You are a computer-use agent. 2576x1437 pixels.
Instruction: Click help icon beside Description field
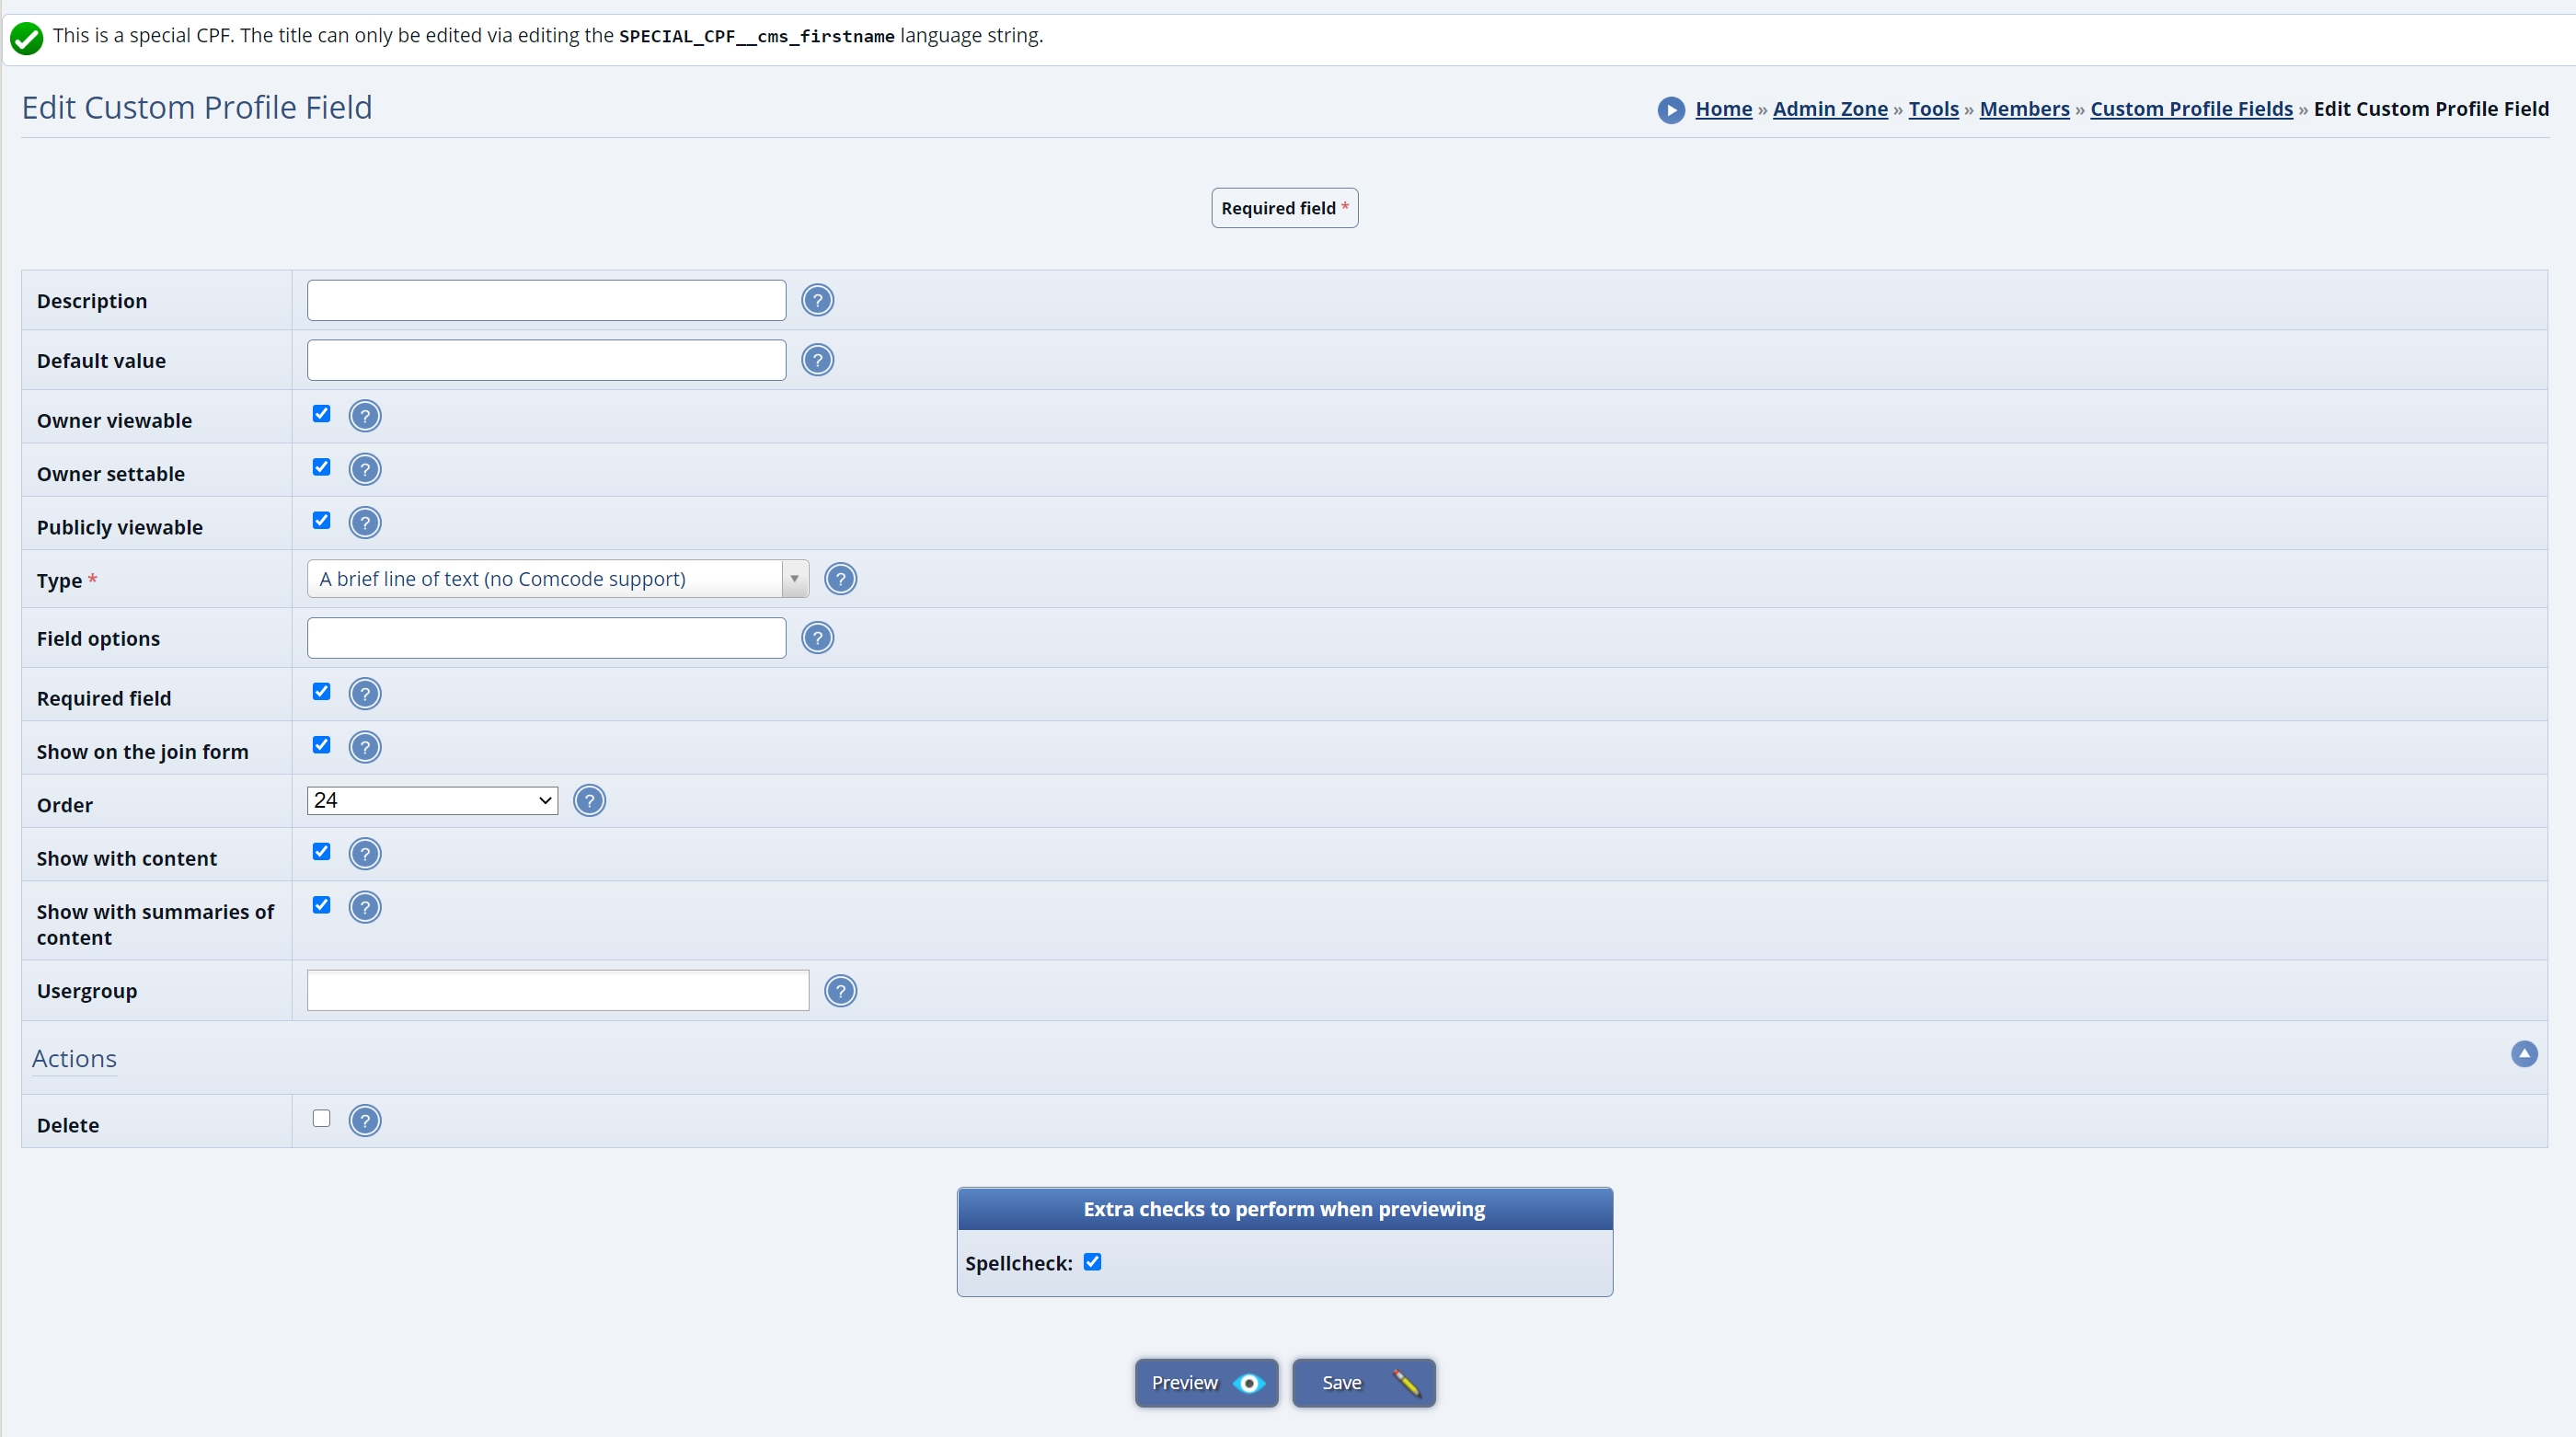click(x=817, y=300)
